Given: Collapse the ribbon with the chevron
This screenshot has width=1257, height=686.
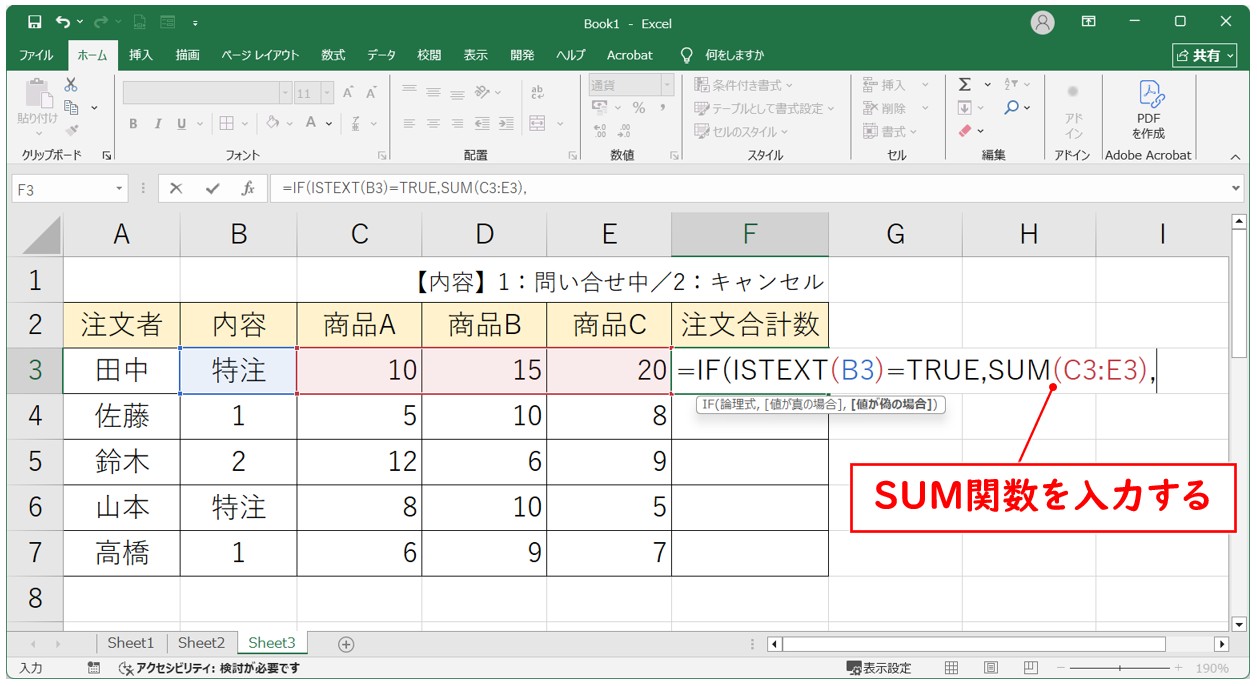Looking at the screenshot, I should [x=1235, y=156].
